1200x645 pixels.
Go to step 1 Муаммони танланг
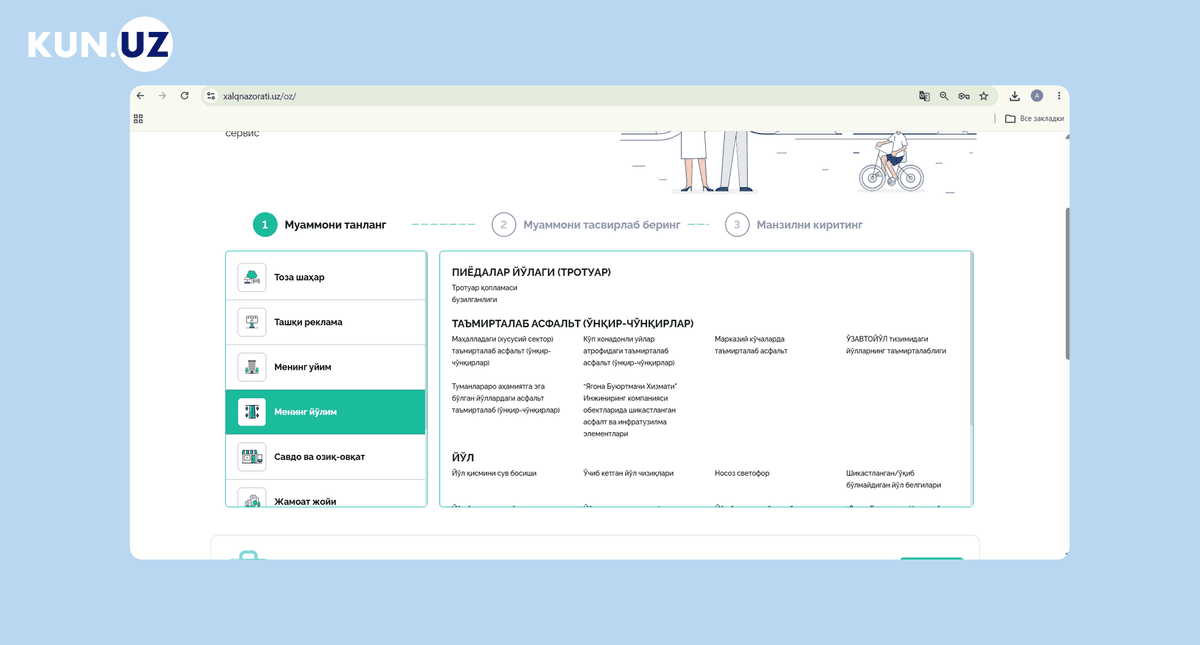[319, 225]
